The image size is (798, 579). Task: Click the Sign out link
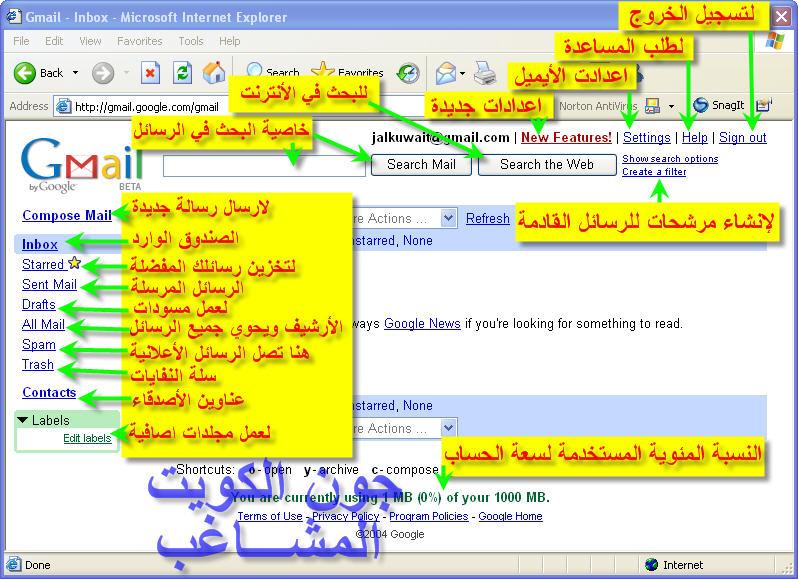pos(742,137)
